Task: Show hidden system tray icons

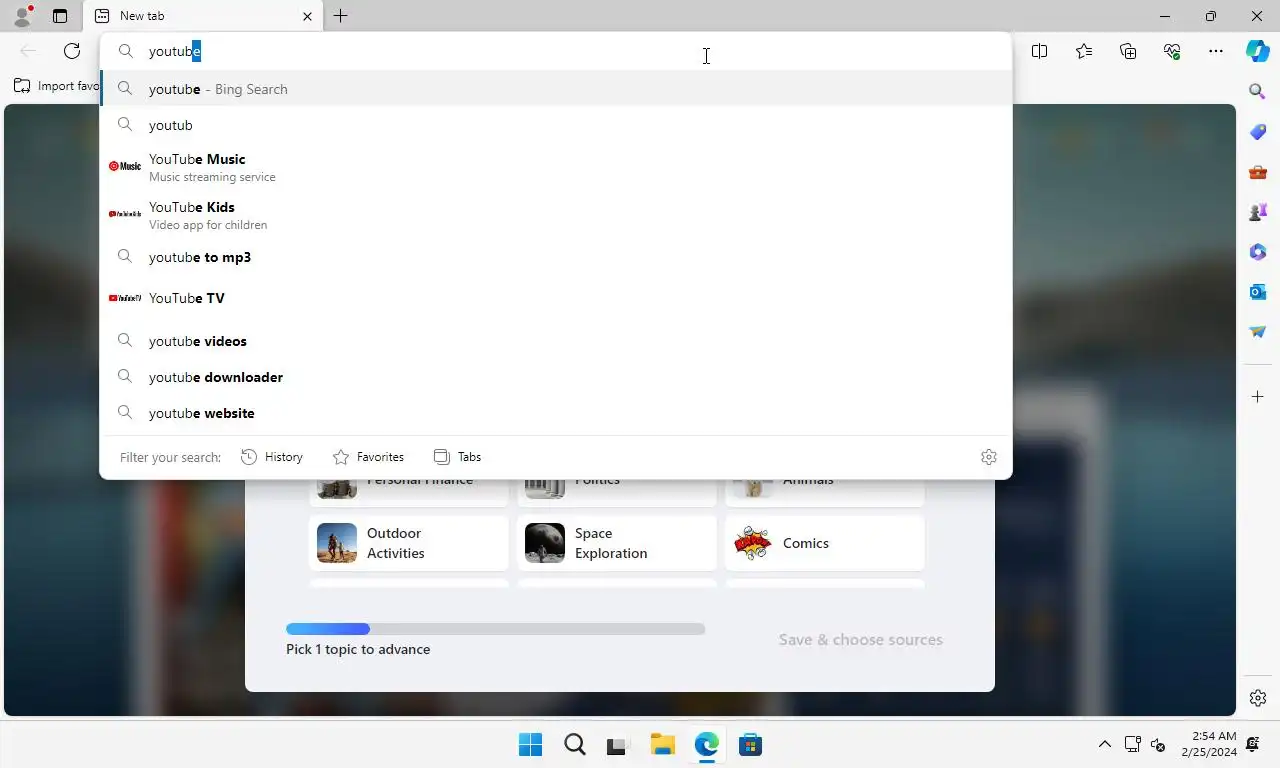Action: pyautogui.click(x=1104, y=745)
